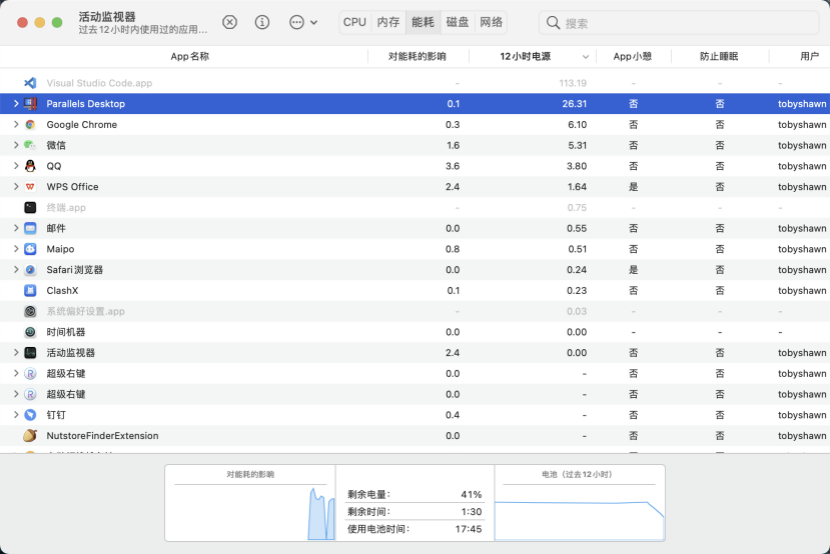Click the 钉钉 DingTalk icon
Image resolution: width=830 pixels, height=554 pixels.
pyautogui.click(x=30, y=415)
